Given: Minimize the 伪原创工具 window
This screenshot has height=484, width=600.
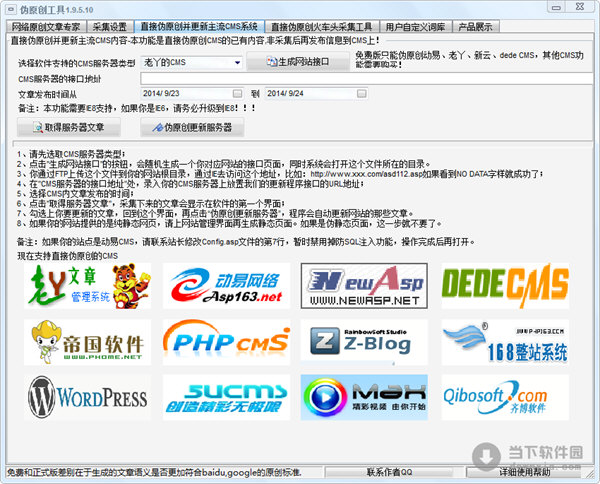Looking at the screenshot, I should (x=557, y=7).
